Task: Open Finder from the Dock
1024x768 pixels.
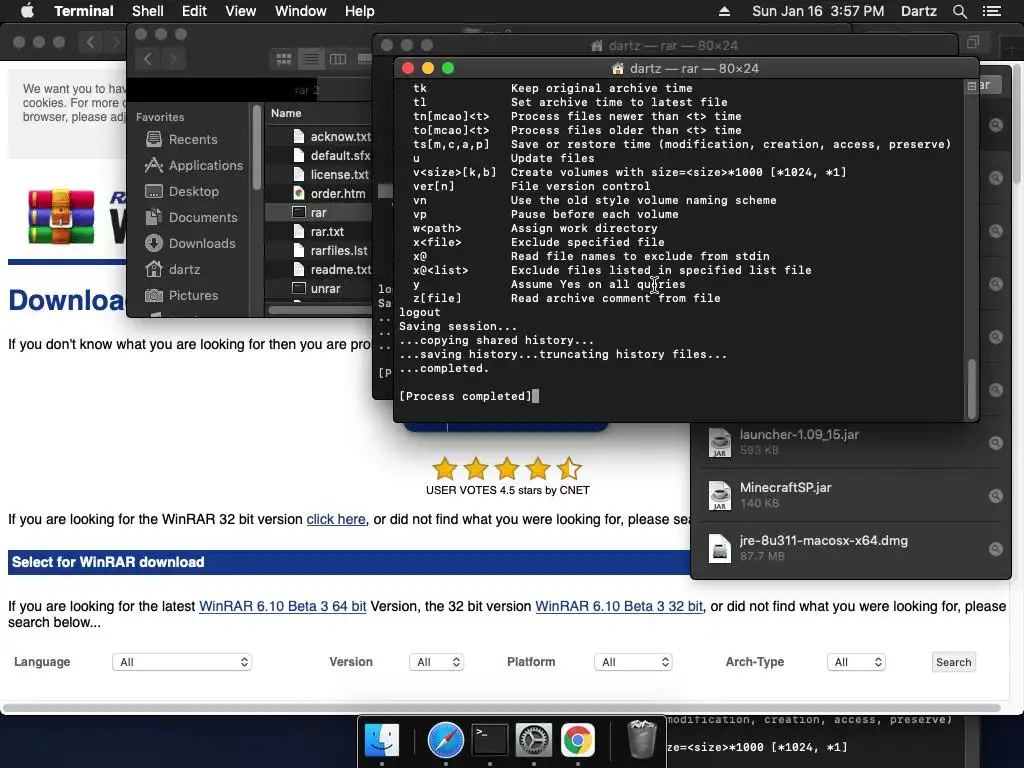Action: tap(381, 740)
